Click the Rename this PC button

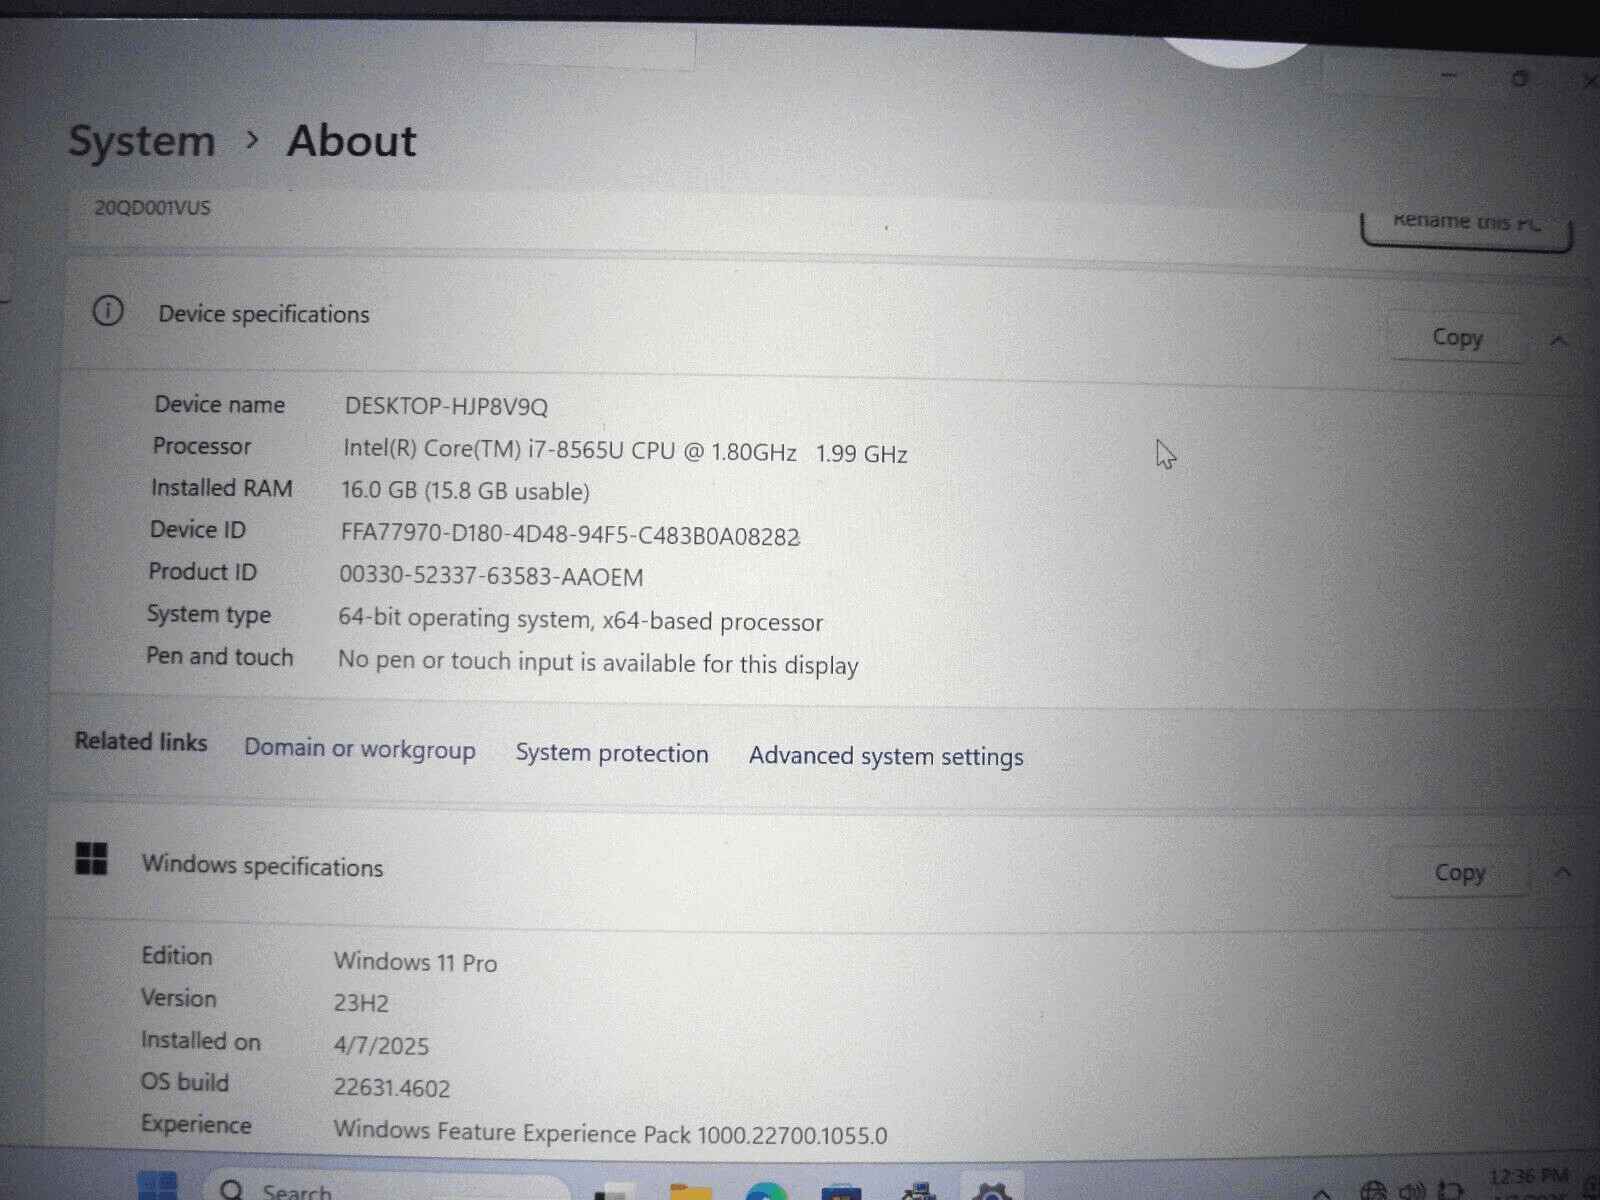click(1466, 224)
